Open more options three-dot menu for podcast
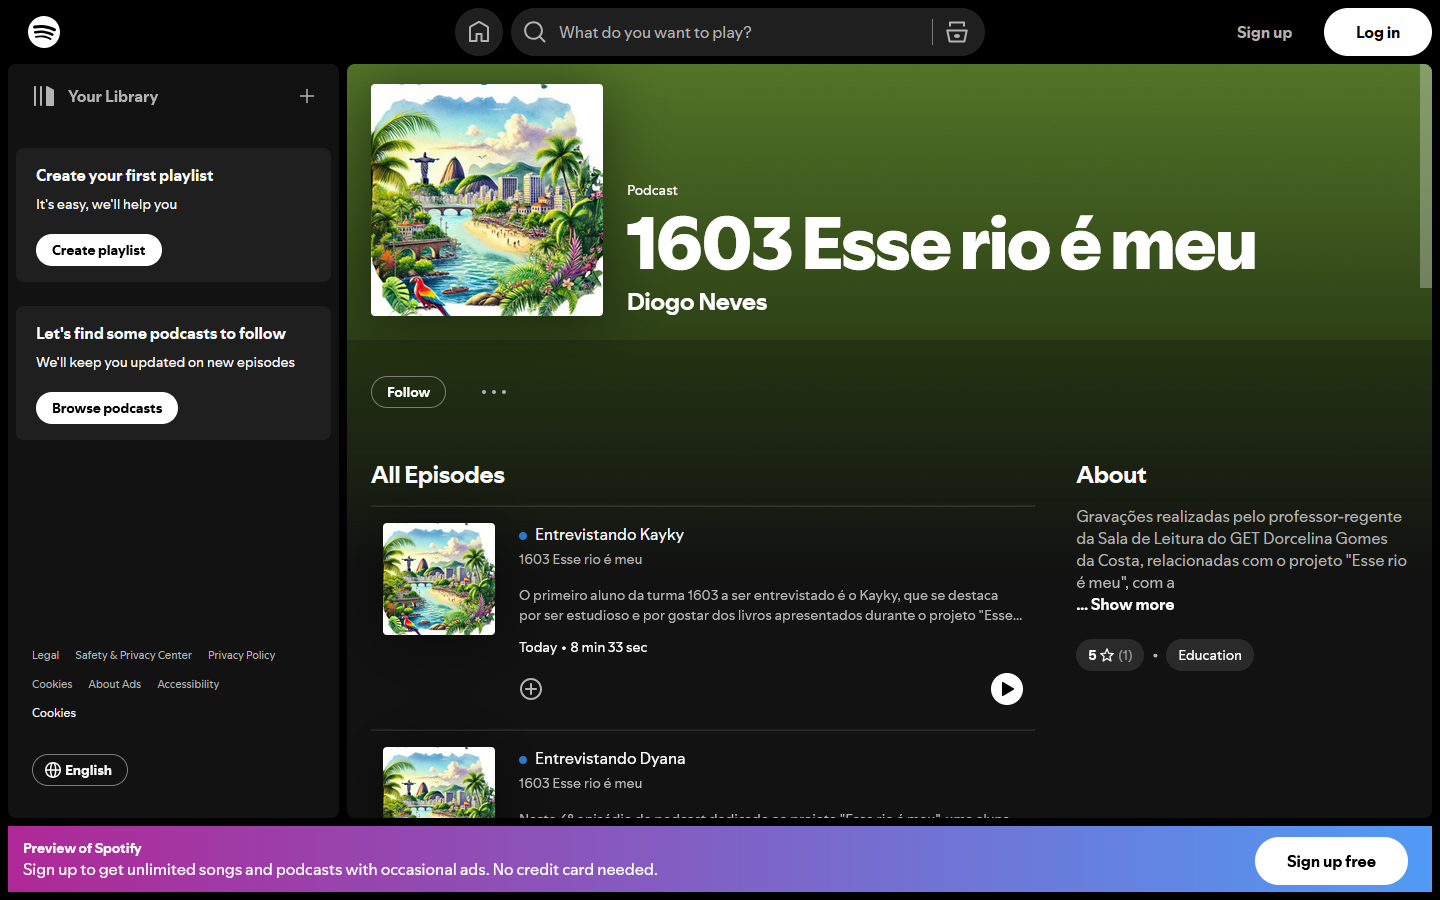Image resolution: width=1440 pixels, height=900 pixels. [x=494, y=392]
